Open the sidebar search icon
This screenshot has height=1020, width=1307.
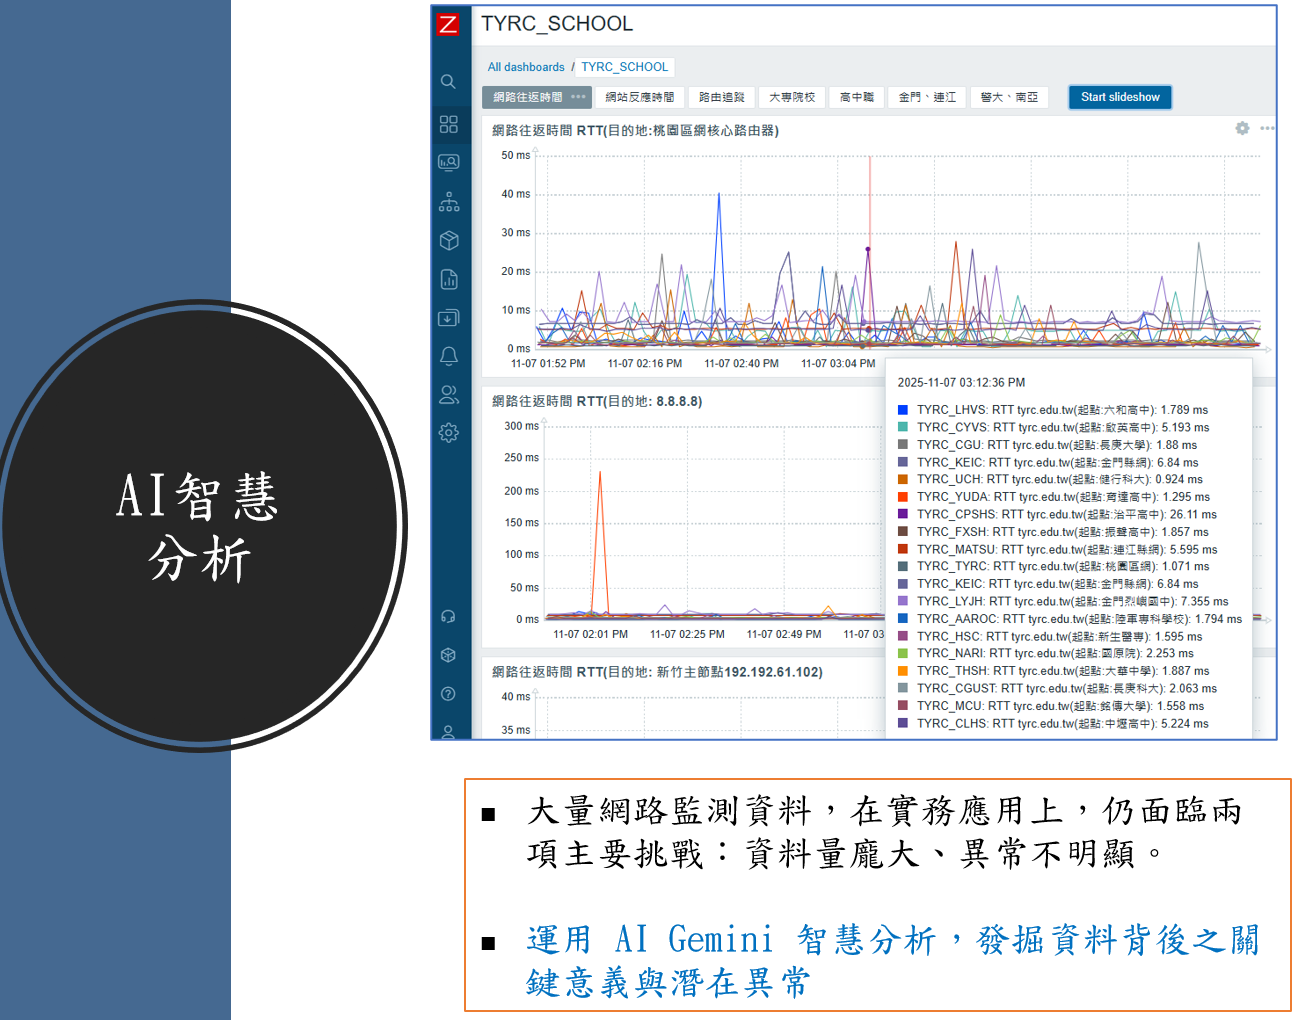[448, 82]
